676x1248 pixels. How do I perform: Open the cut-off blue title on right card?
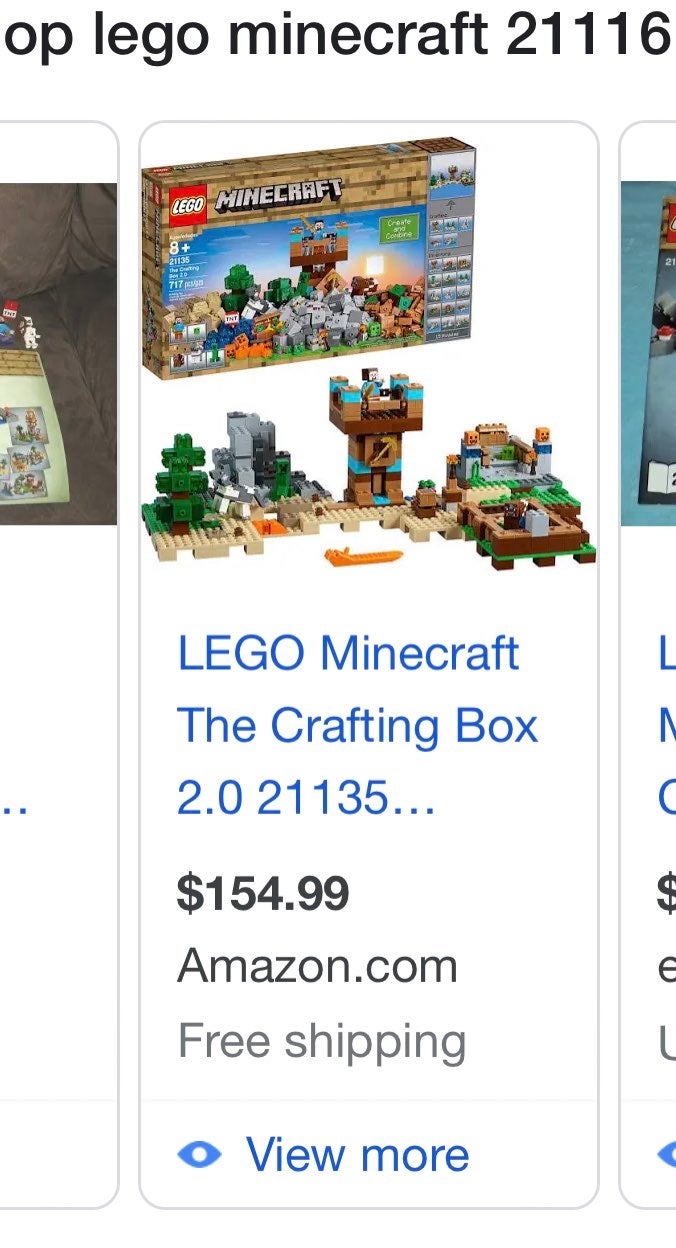666,725
